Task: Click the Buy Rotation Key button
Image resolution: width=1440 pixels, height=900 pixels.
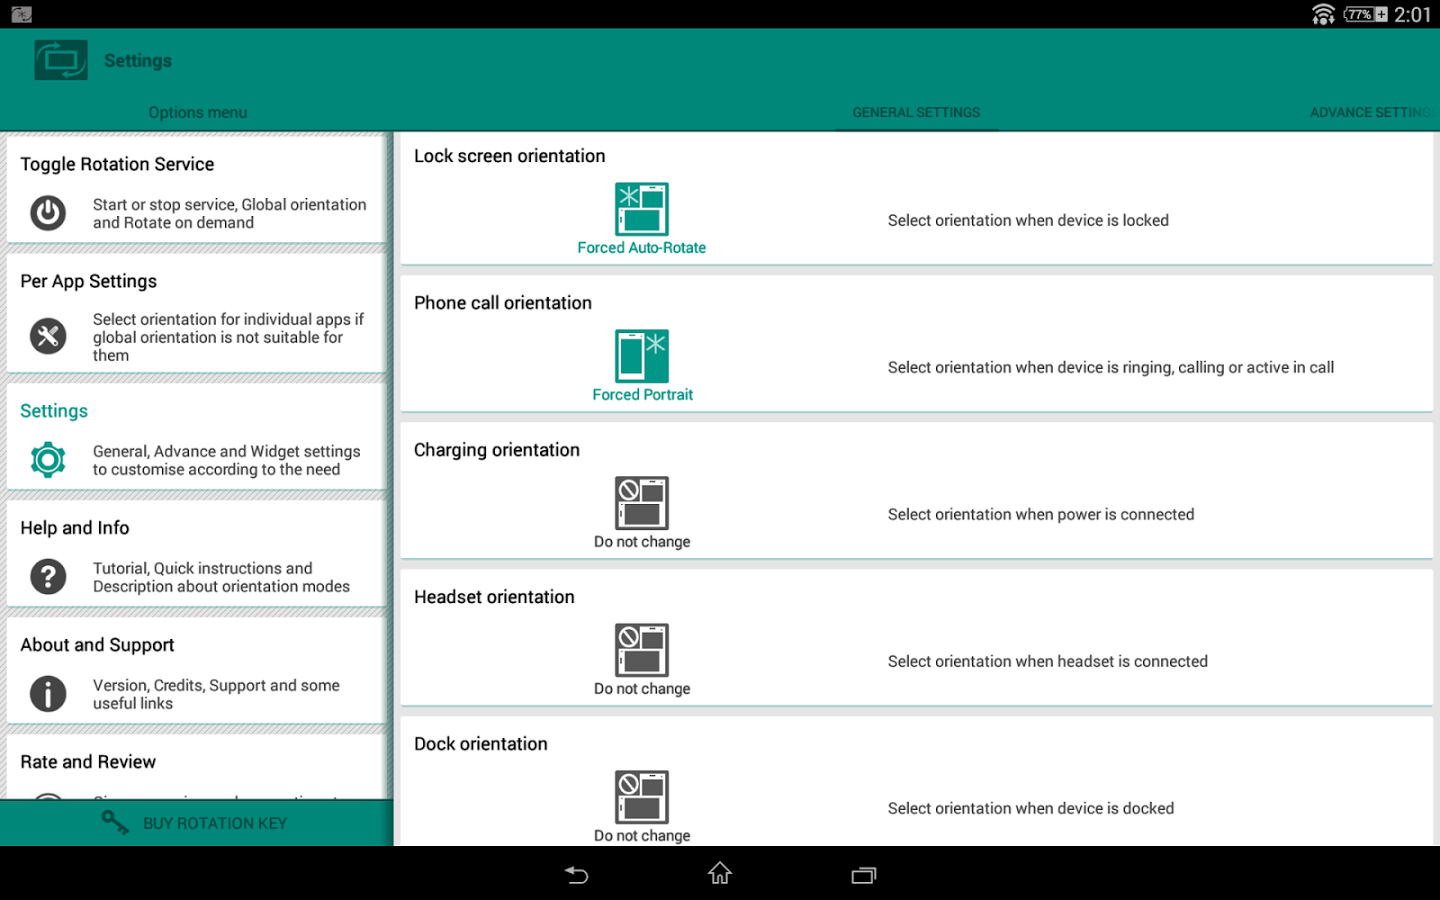Action: click(x=196, y=823)
